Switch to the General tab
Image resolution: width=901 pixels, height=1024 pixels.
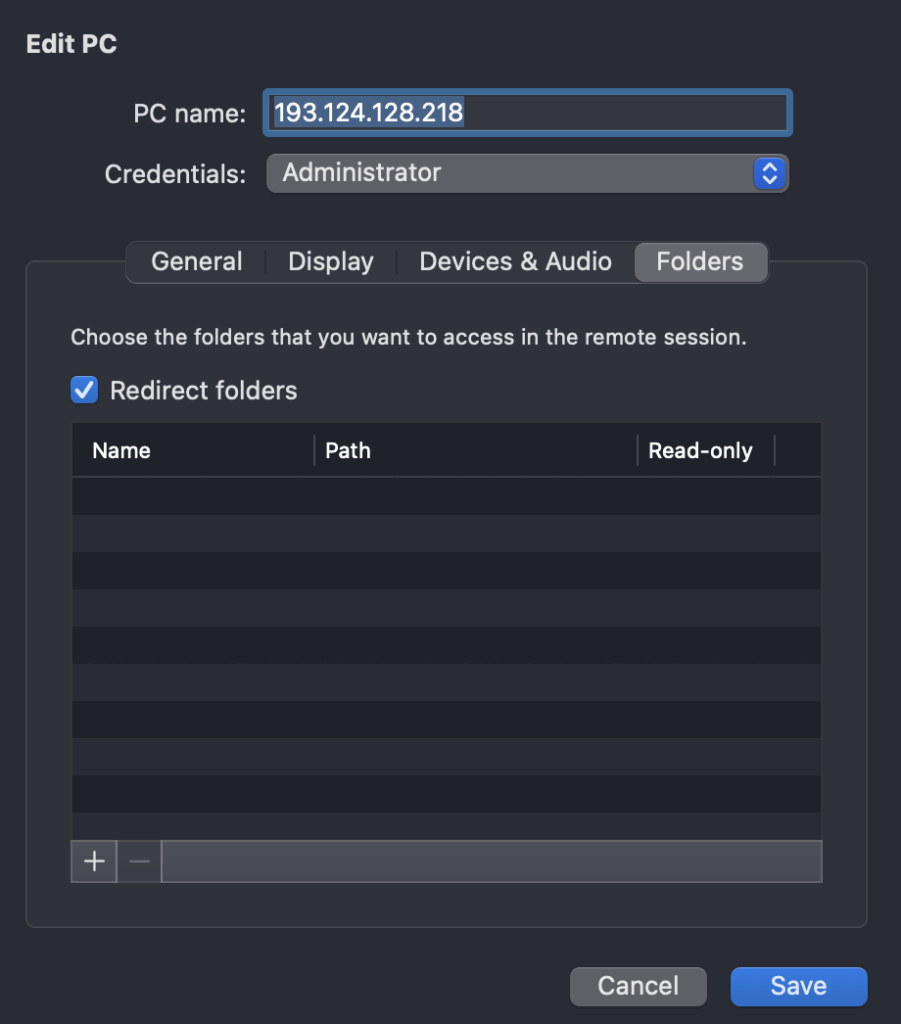click(x=197, y=262)
